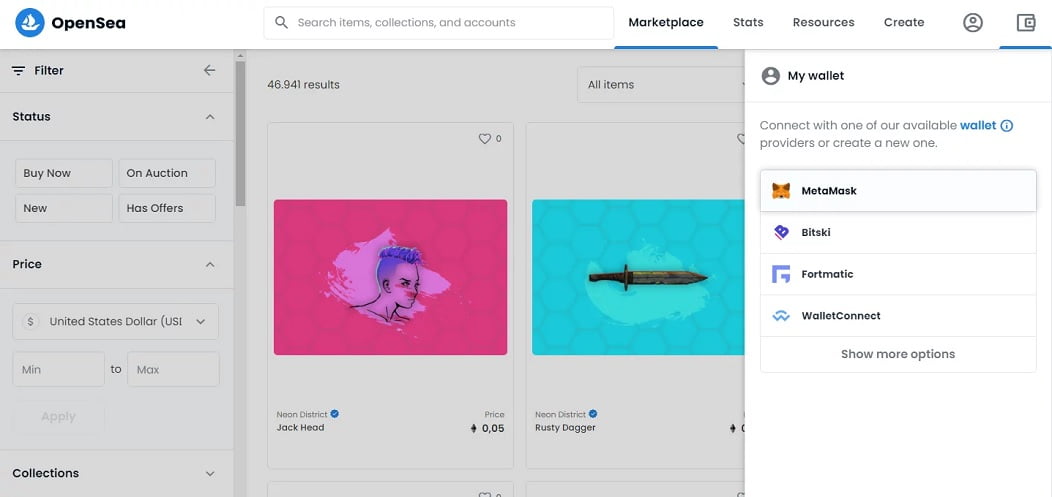Collapse the Price section chevron
Screen dimensions: 1052x497
coord(210,264)
